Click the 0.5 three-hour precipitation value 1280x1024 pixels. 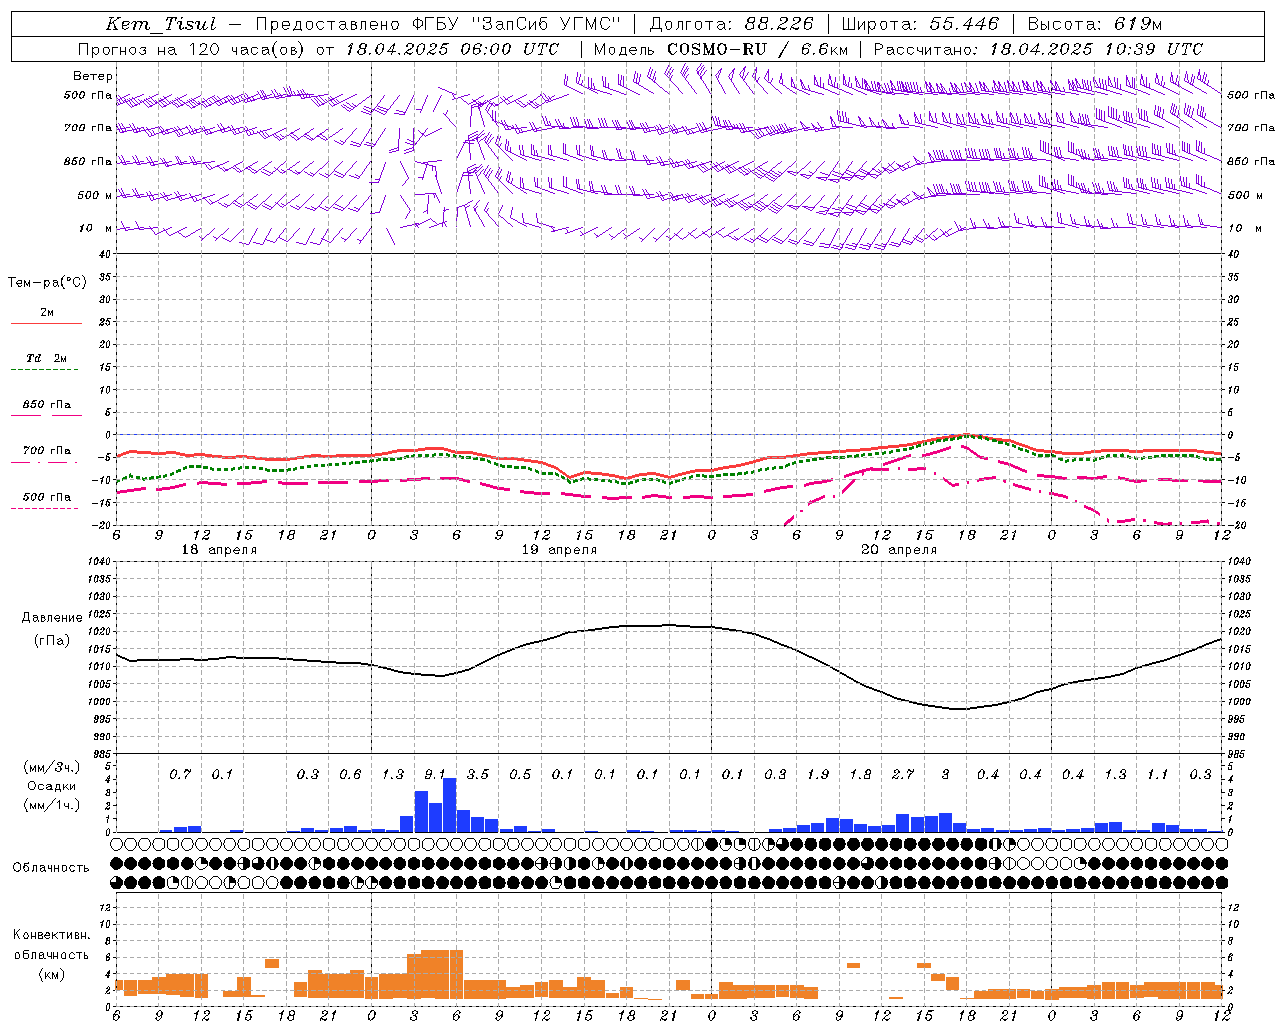point(520,774)
